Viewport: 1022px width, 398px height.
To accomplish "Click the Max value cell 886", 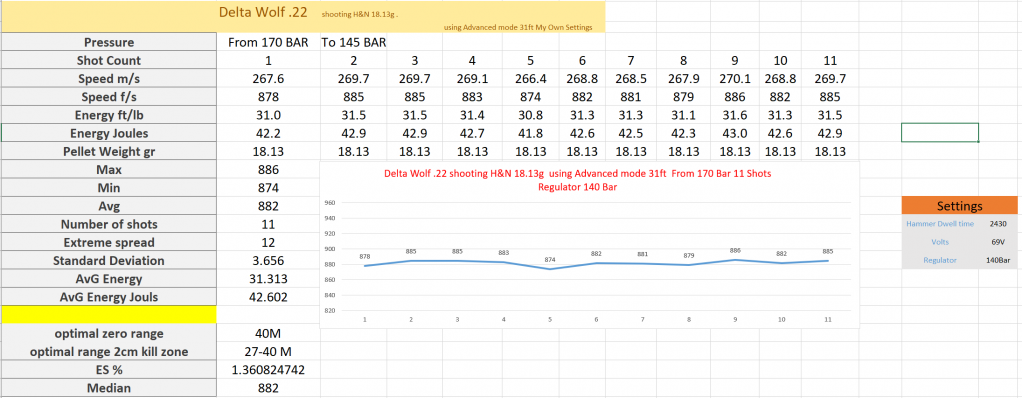I will pos(269,170).
